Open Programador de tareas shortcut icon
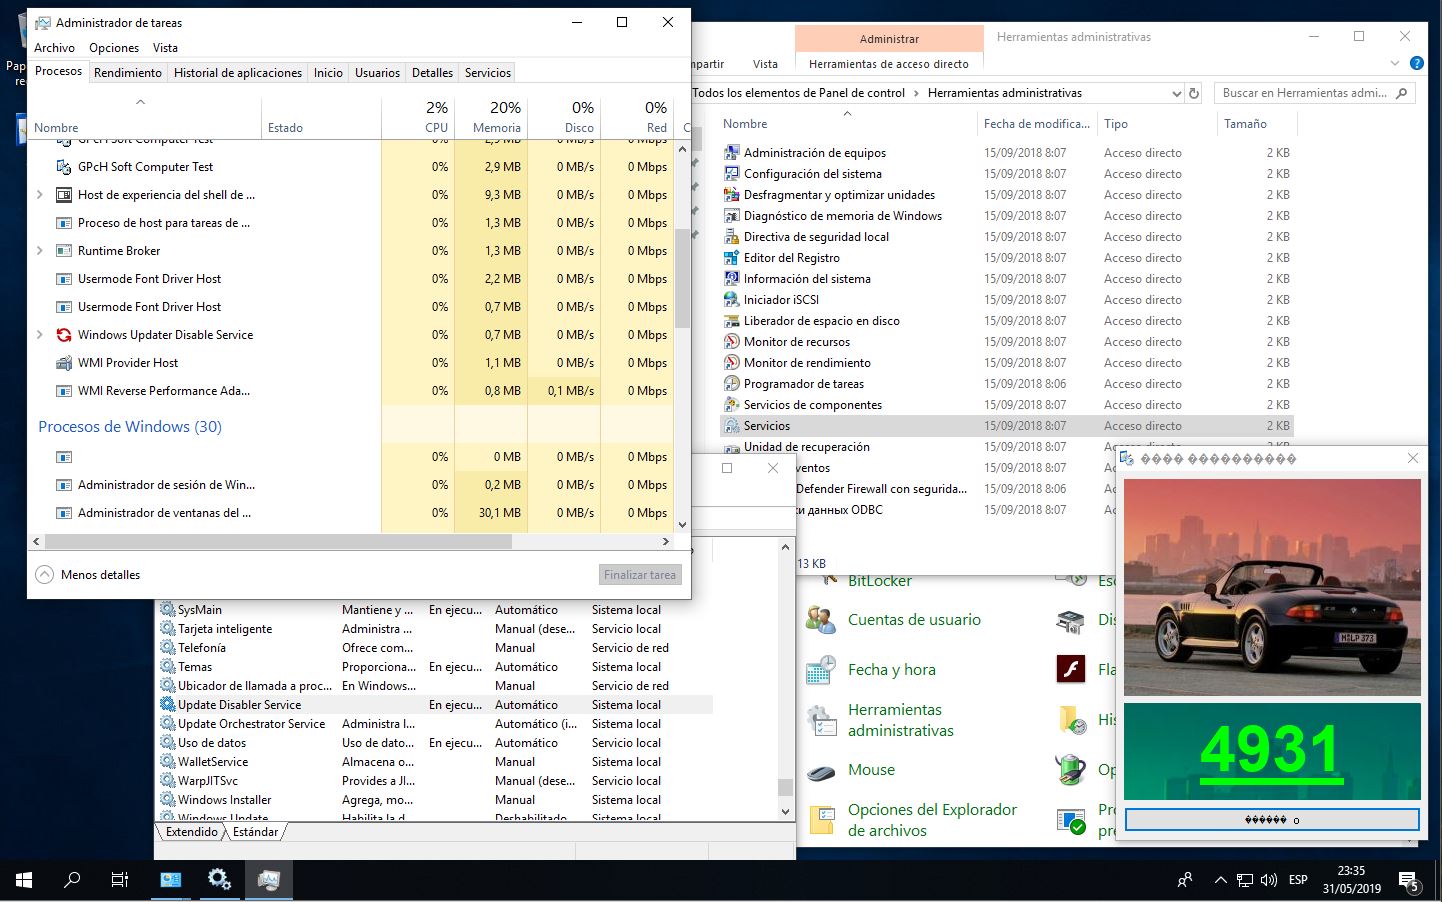The image size is (1442, 902). pyautogui.click(x=731, y=384)
